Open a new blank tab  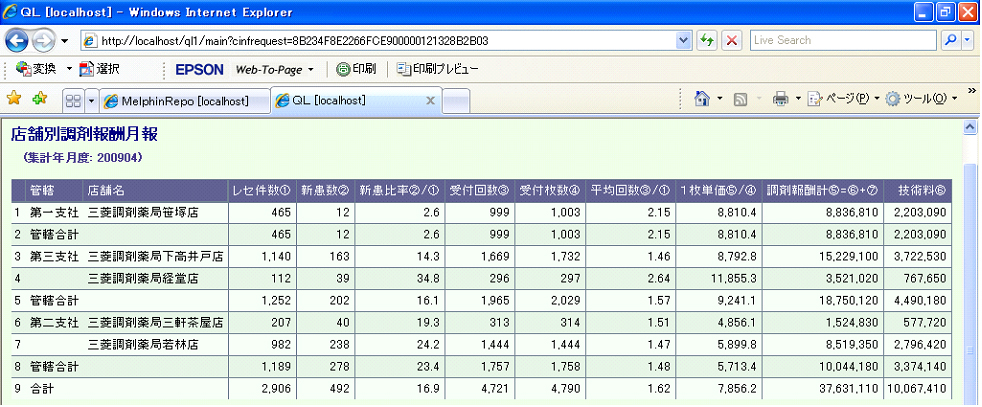pyautogui.click(x=457, y=101)
